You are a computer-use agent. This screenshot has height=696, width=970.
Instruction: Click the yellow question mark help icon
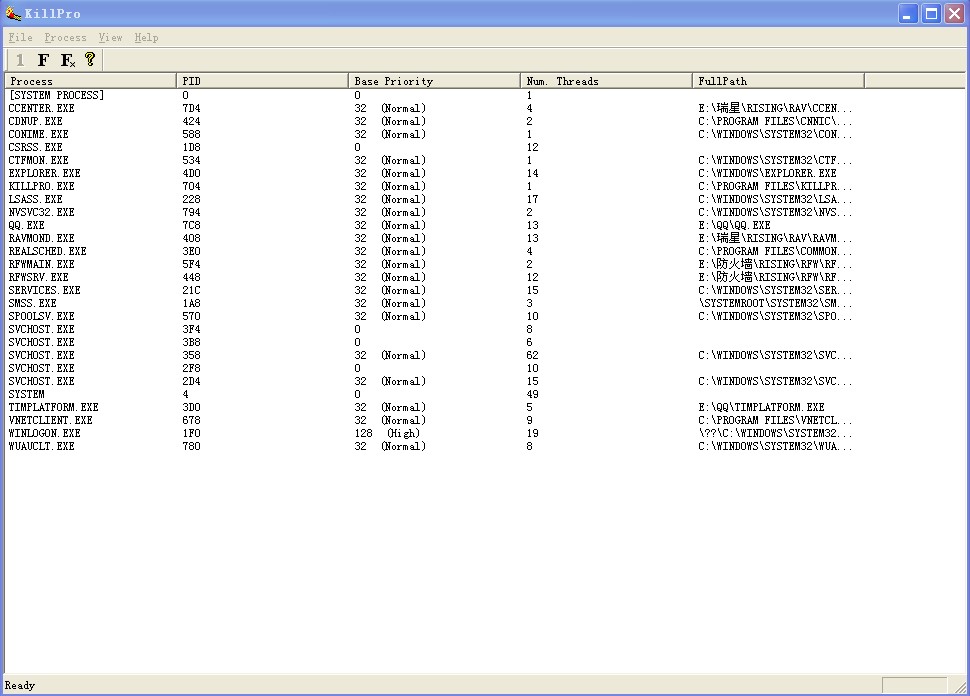[x=90, y=60]
